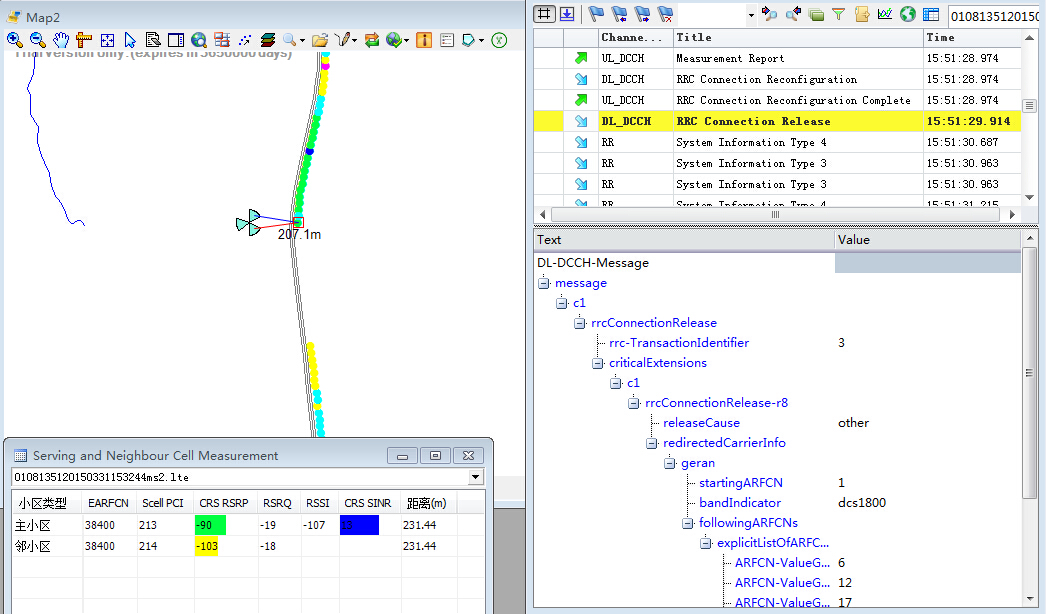Screen dimensions: 1046x614
Task: Click the yellow -103 RSRP cell
Action: (206, 546)
